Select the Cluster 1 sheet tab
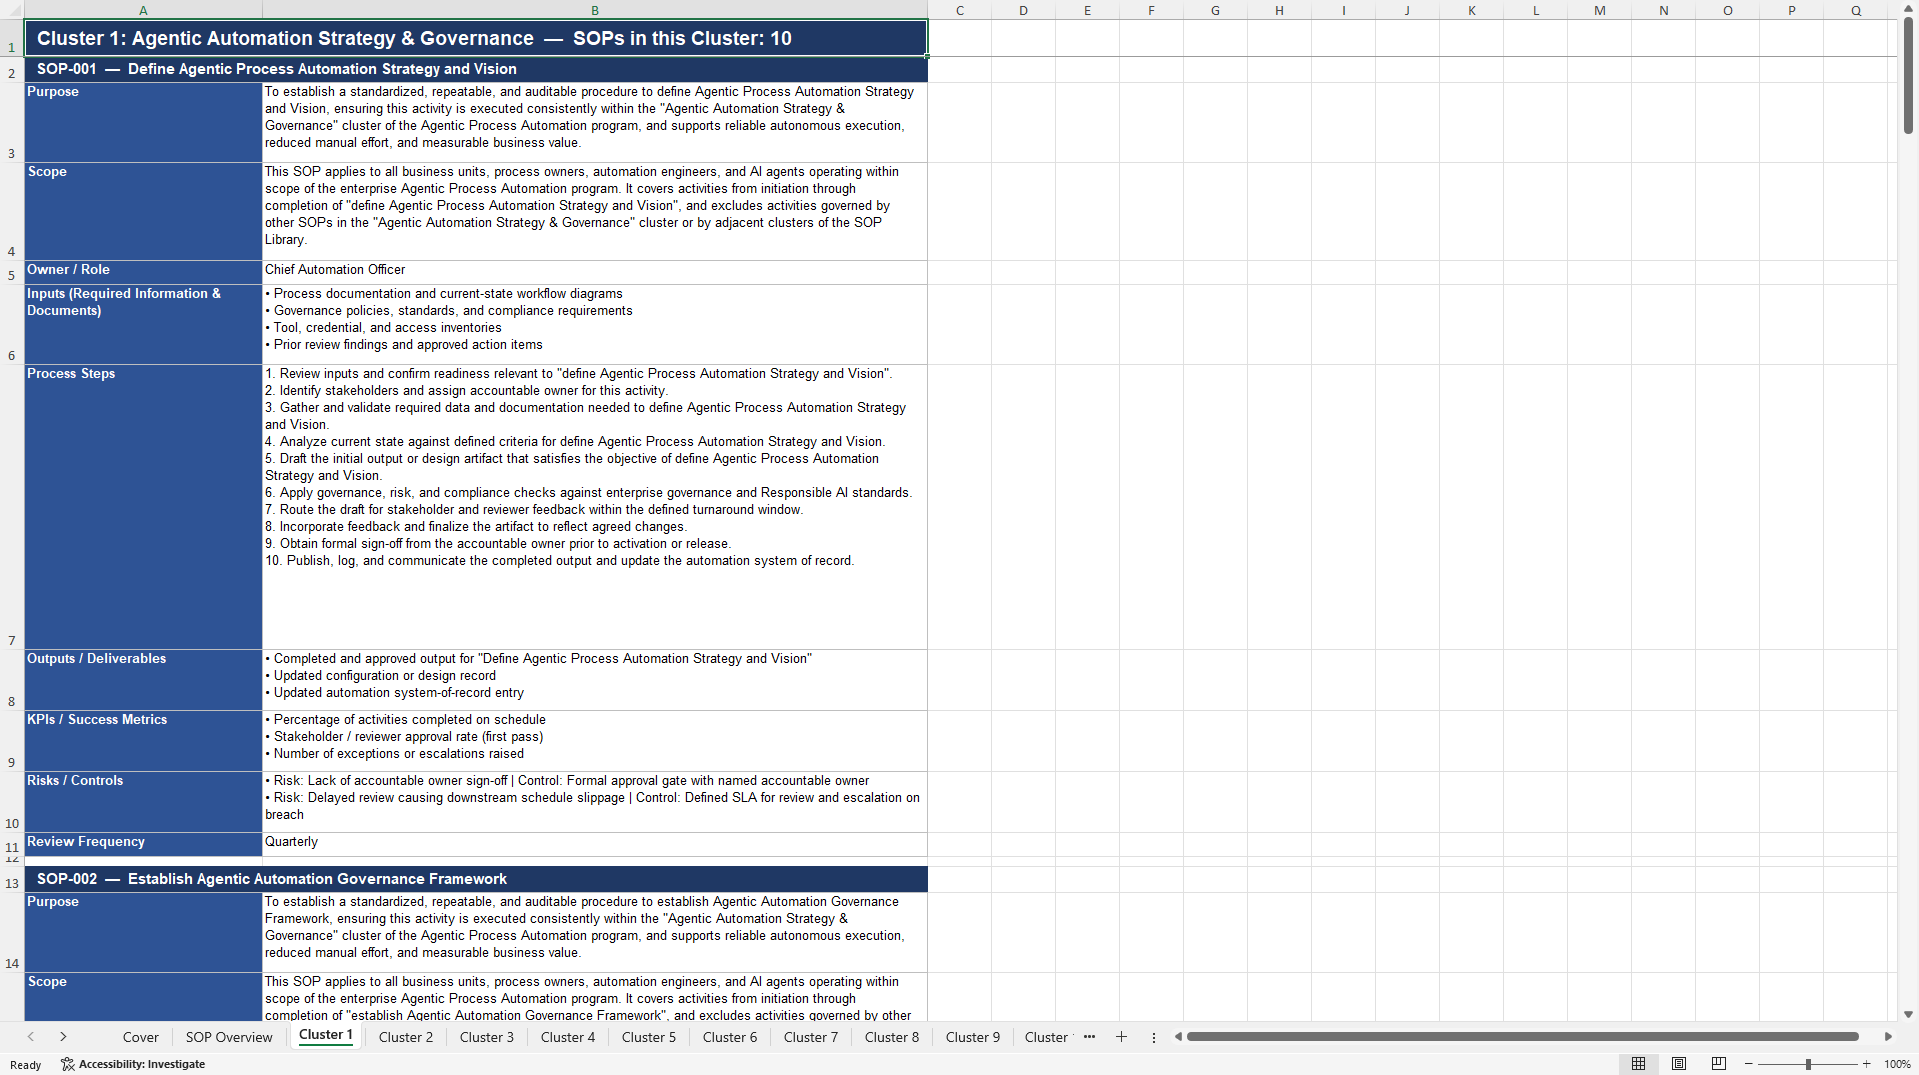 coord(326,1035)
